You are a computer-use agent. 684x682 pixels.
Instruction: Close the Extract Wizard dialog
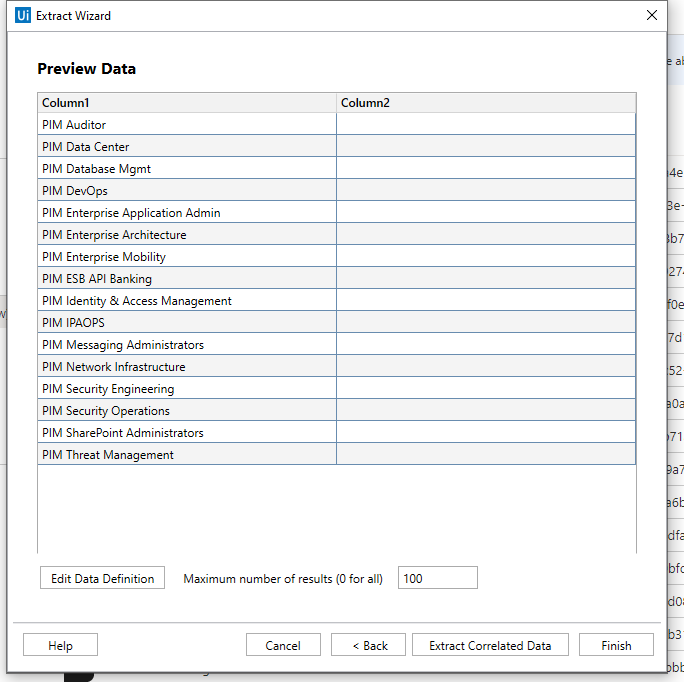[652, 15]
